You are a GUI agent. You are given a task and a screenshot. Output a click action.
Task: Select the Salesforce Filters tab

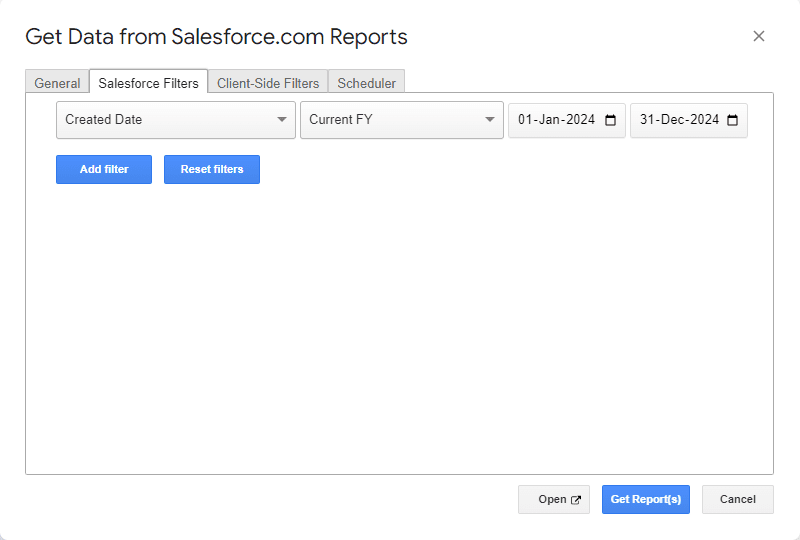(148, 83)
